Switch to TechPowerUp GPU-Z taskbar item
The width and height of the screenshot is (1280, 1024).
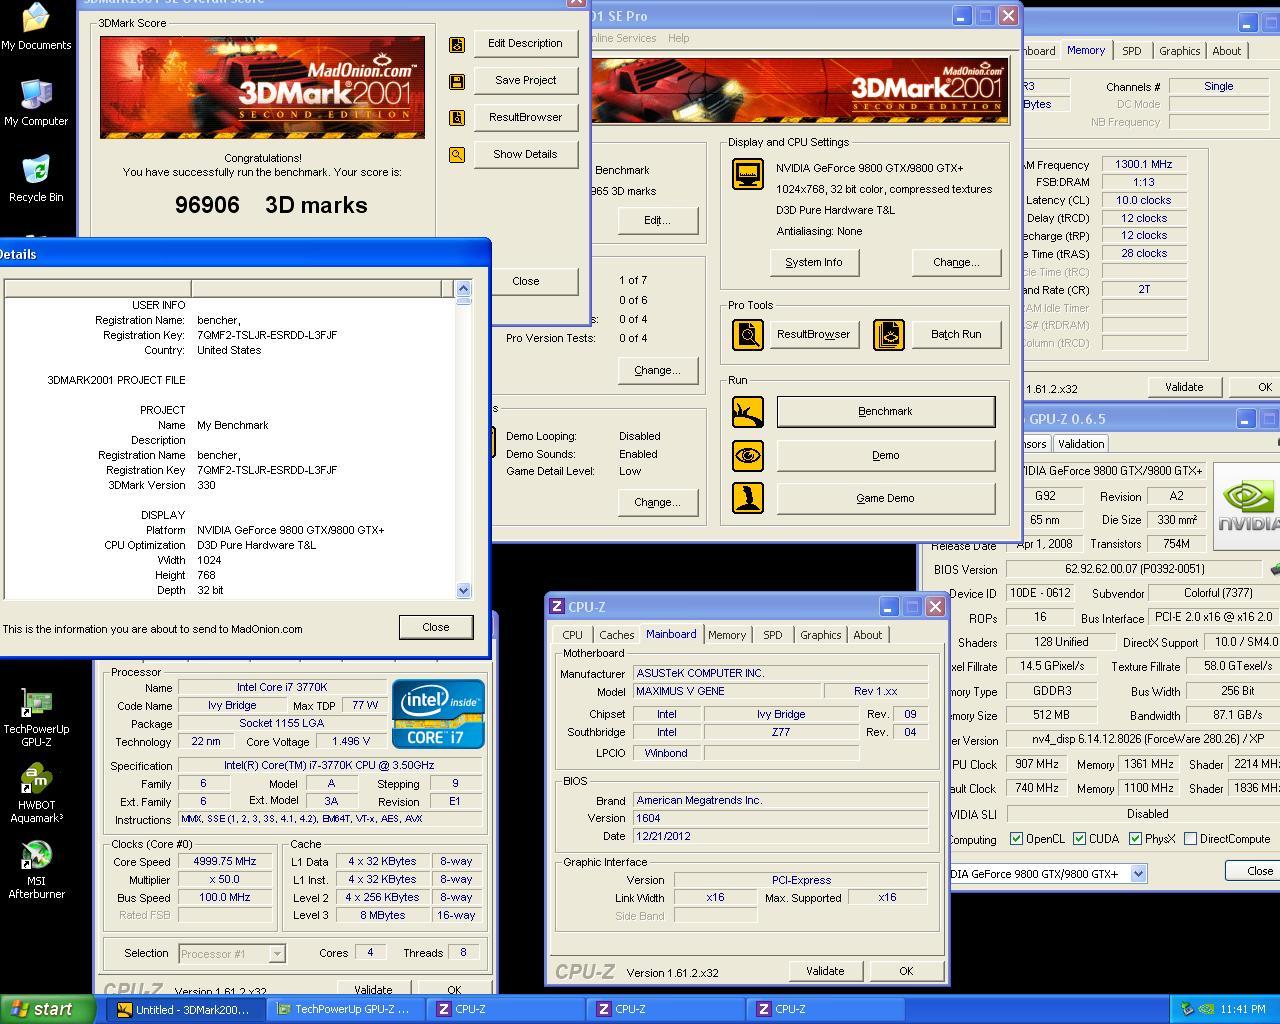345,1009
